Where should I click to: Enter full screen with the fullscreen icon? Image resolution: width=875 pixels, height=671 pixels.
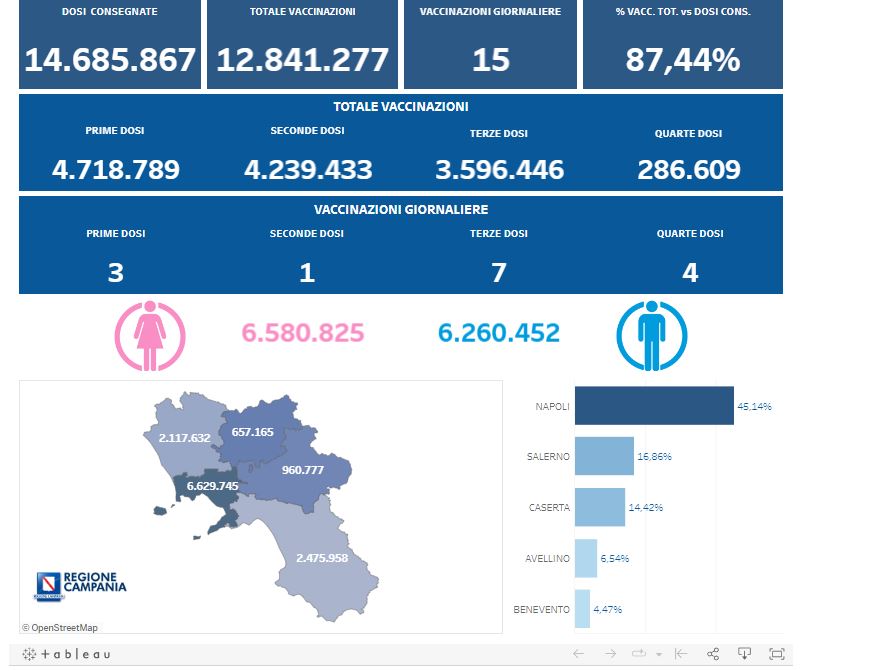pos(777,654)
